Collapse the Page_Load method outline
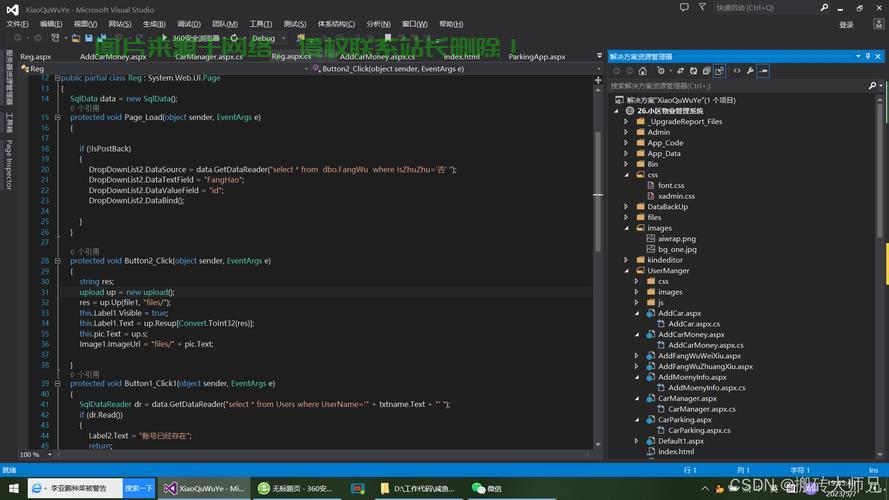Image resolution: width=889 pixels, height=500 pixels. (57, 117)
